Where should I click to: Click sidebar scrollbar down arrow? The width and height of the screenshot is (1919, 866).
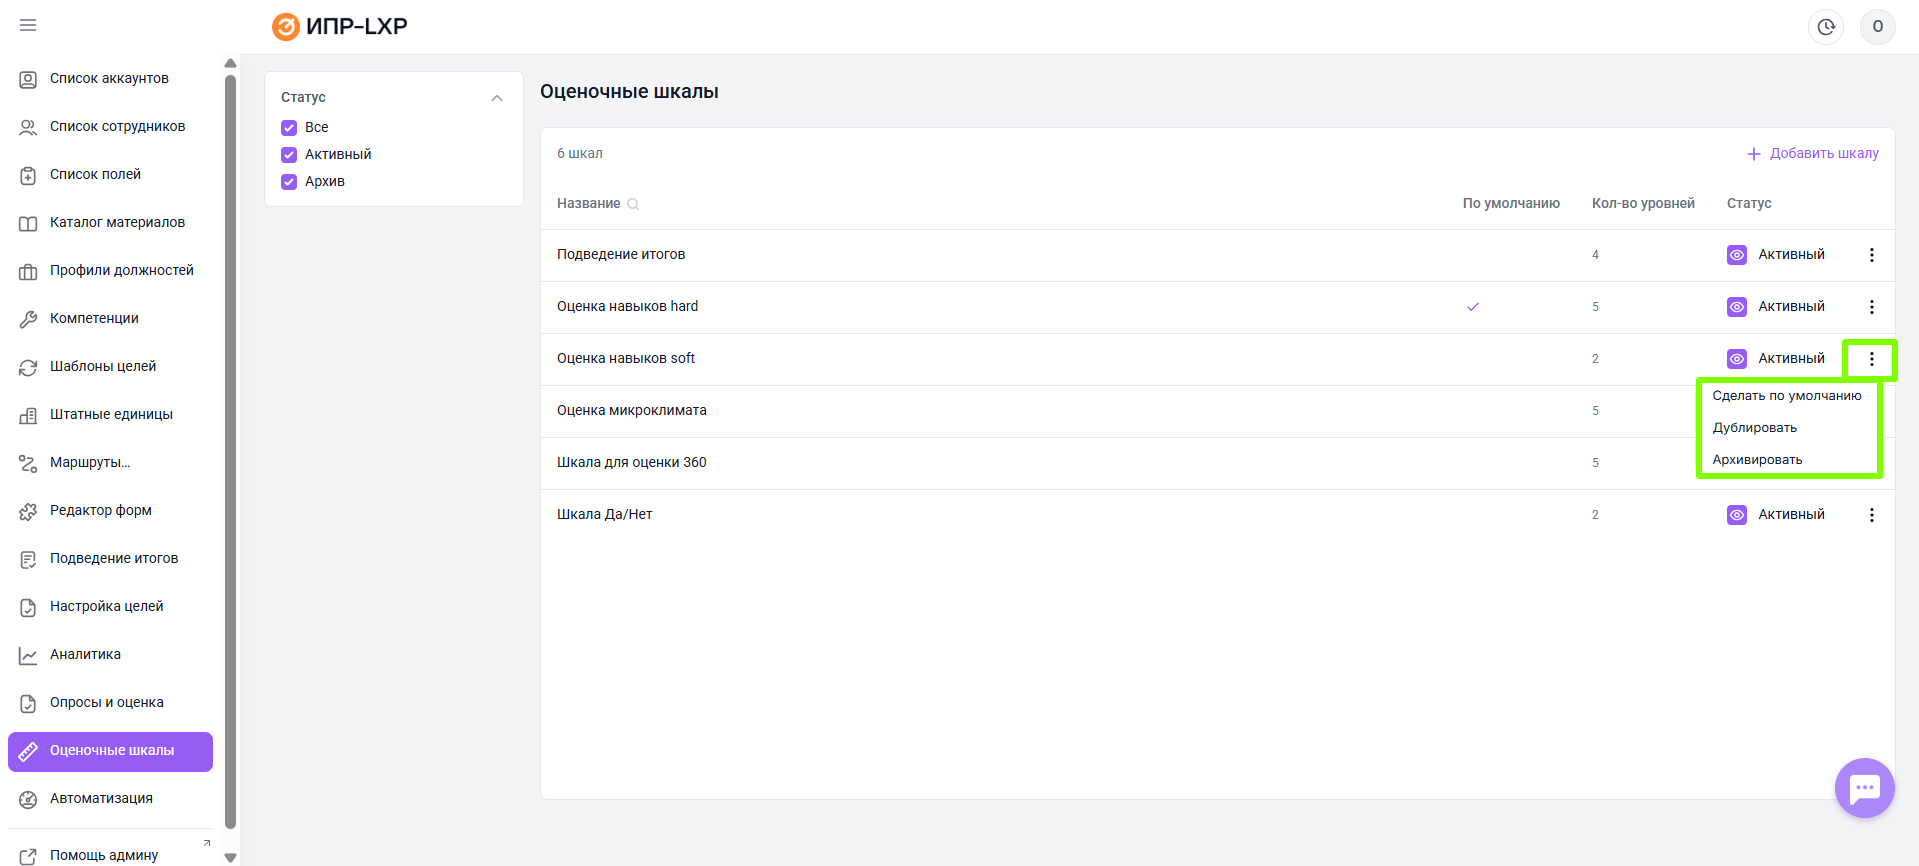pyautogui.click(x=231, y=858)
